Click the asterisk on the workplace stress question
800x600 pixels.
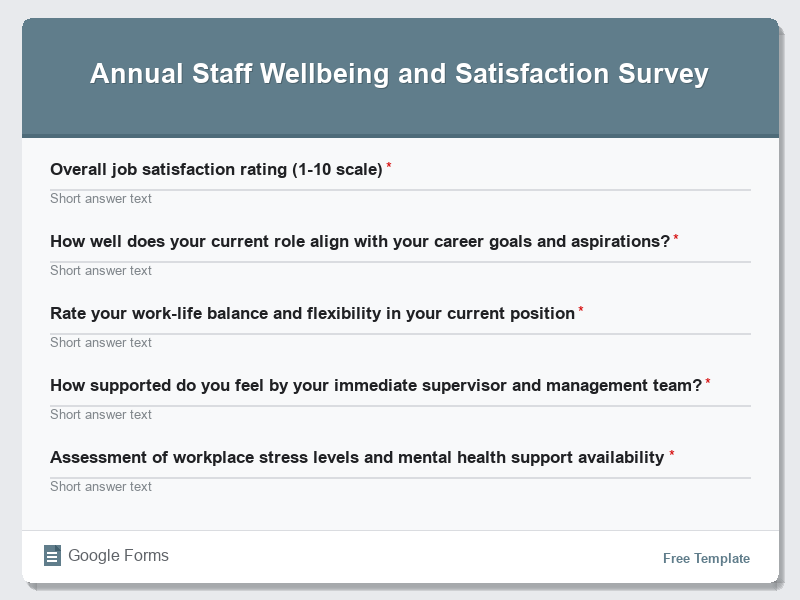[672, 453]
